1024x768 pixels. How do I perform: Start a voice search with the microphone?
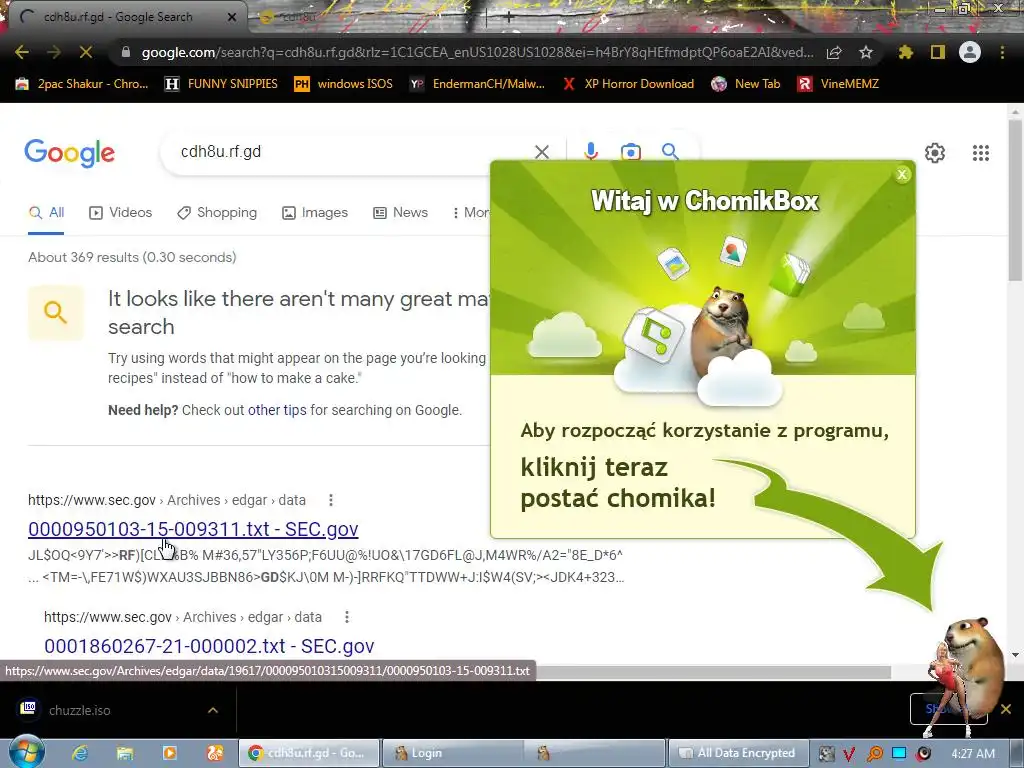click(x=591, y=152)
